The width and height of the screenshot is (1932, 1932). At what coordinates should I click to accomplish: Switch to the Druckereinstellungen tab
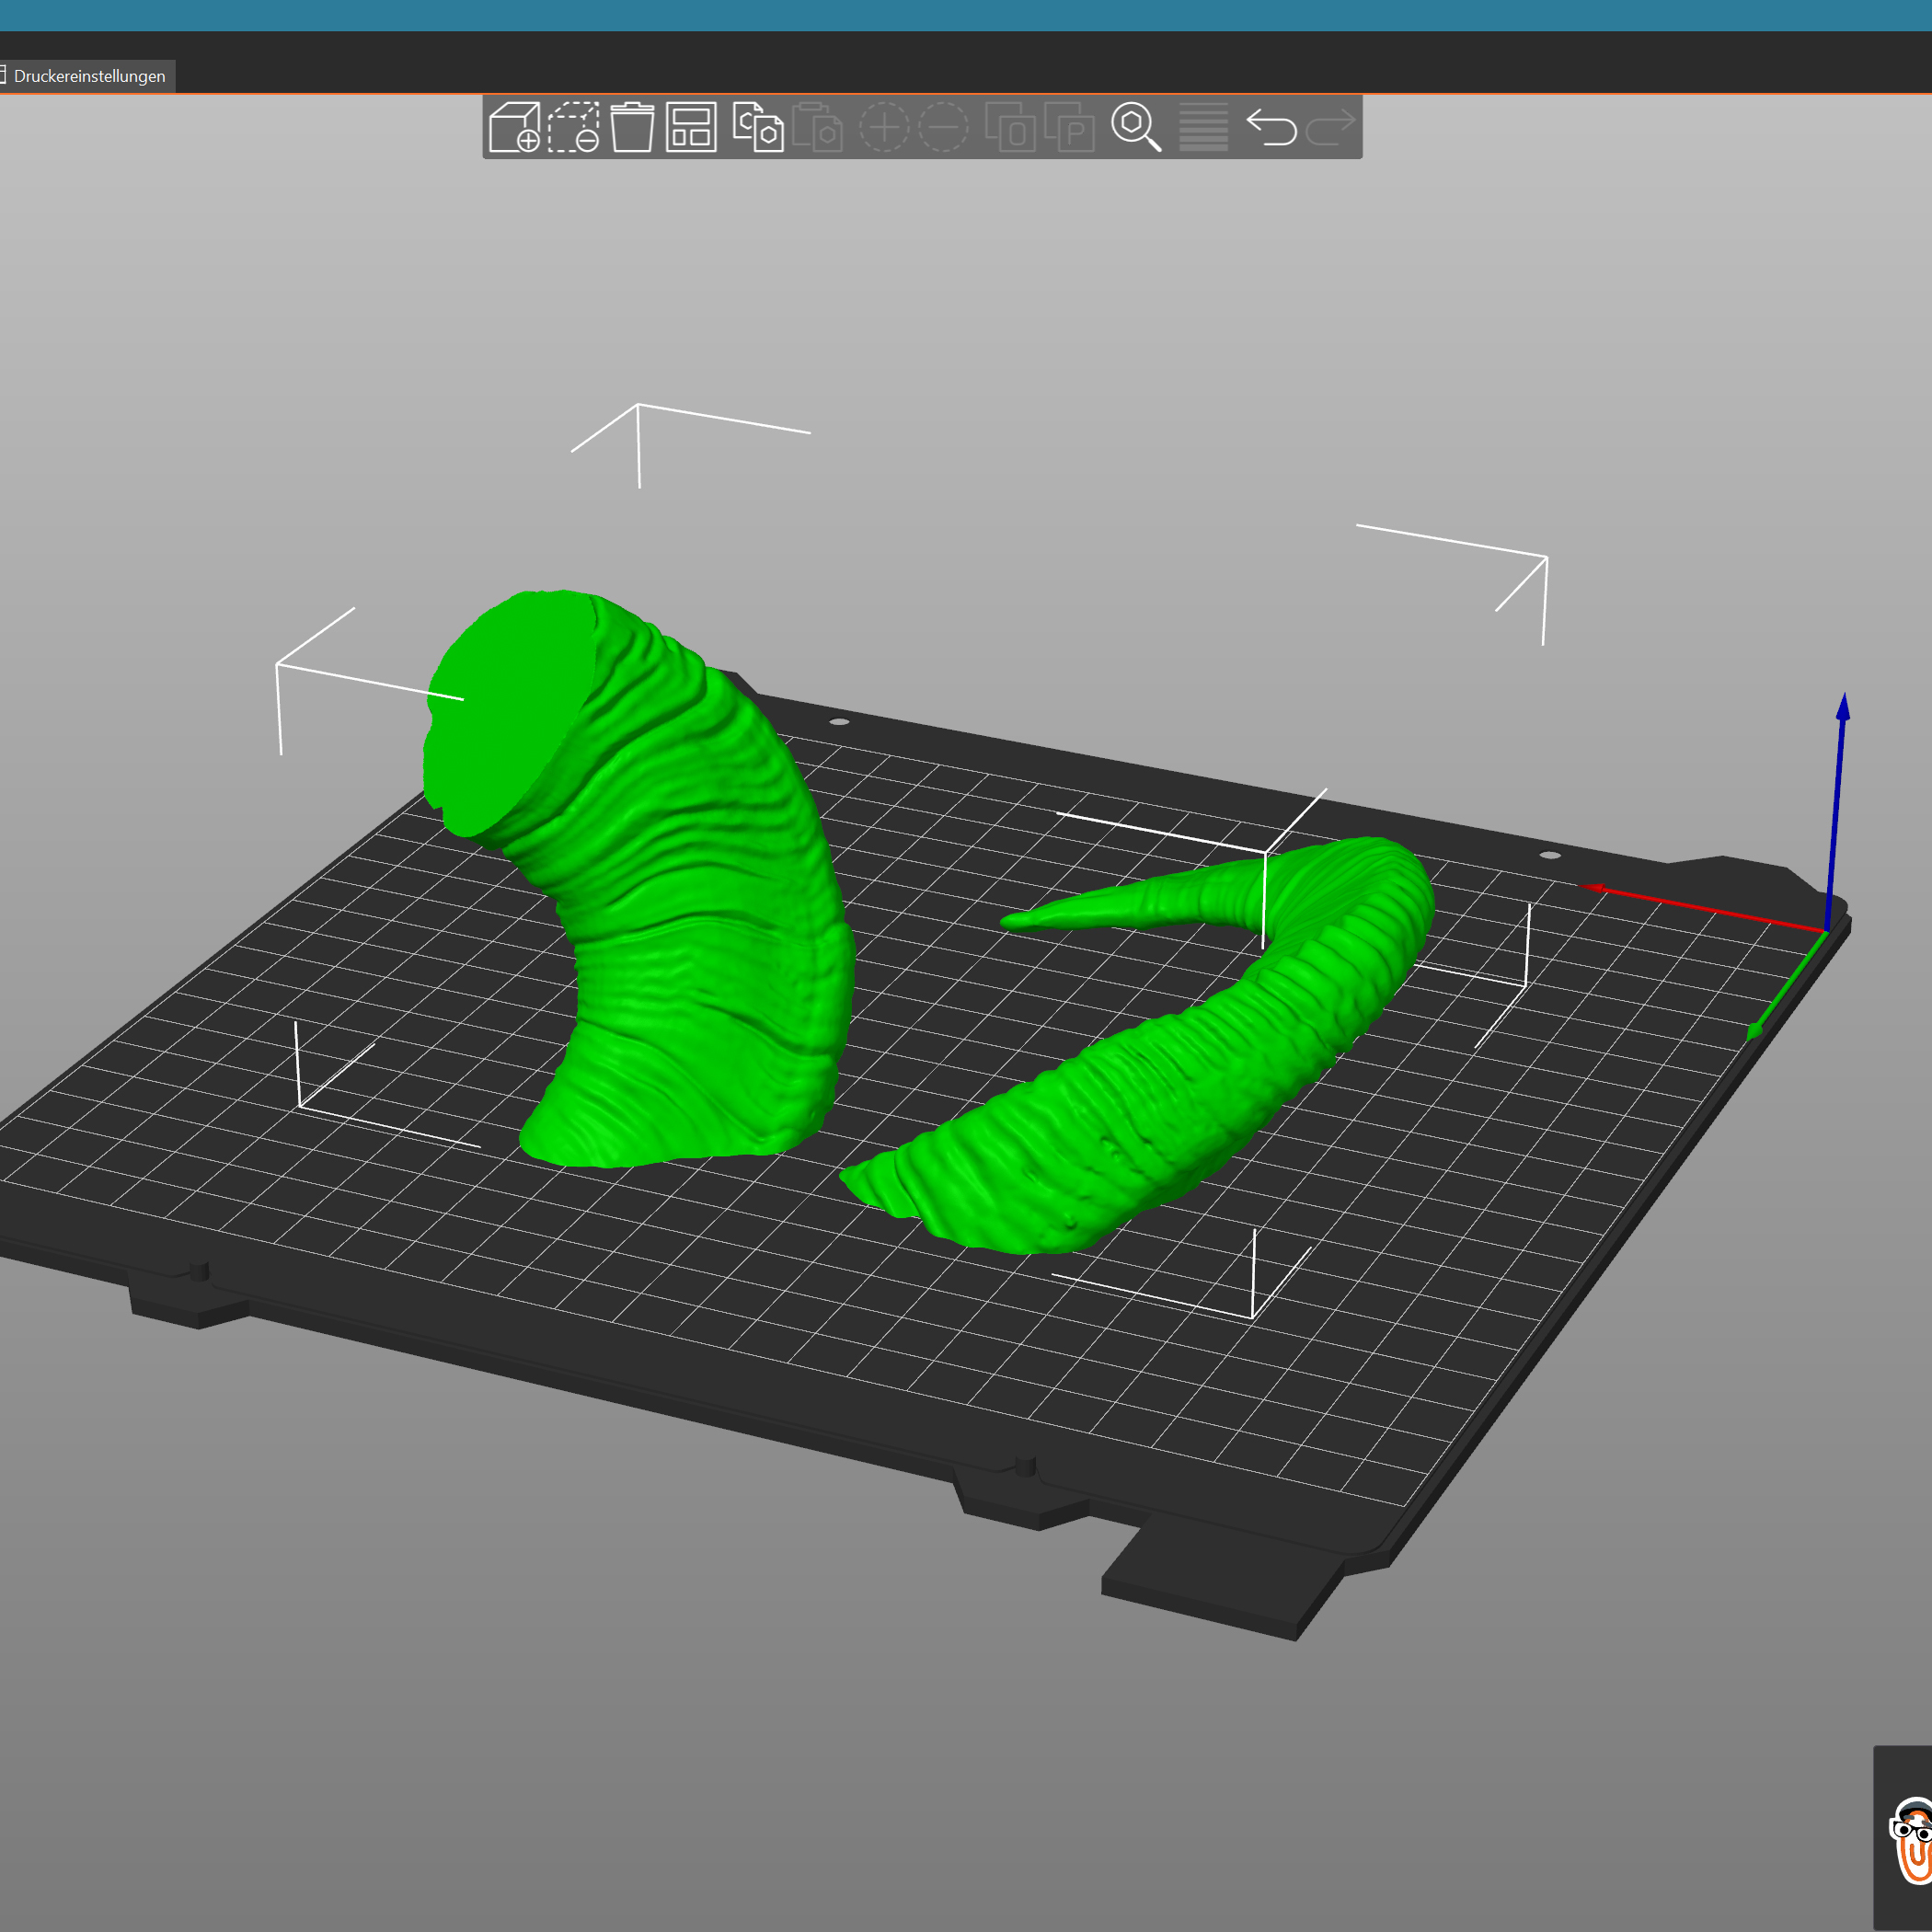88,76
